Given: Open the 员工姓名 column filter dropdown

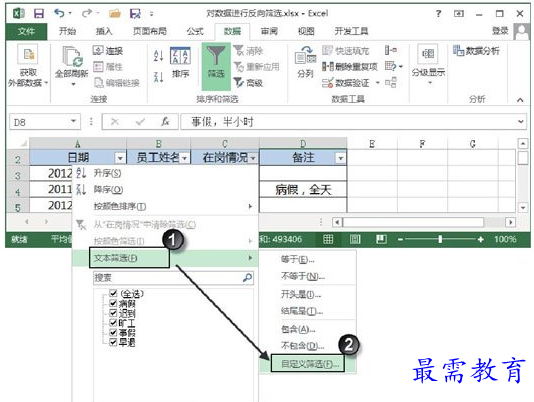Looking at the screenshot, I should [x=184, y=158].
